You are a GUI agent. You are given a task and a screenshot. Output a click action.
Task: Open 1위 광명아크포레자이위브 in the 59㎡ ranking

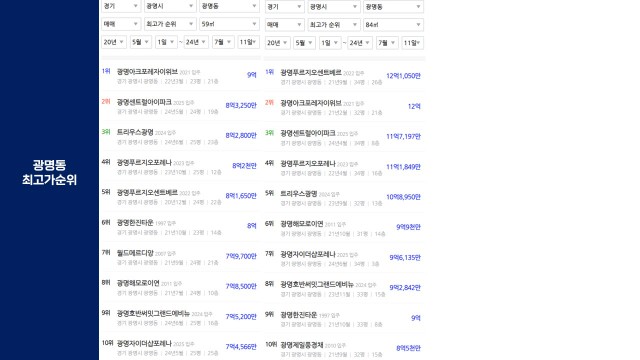pos(180,76)
